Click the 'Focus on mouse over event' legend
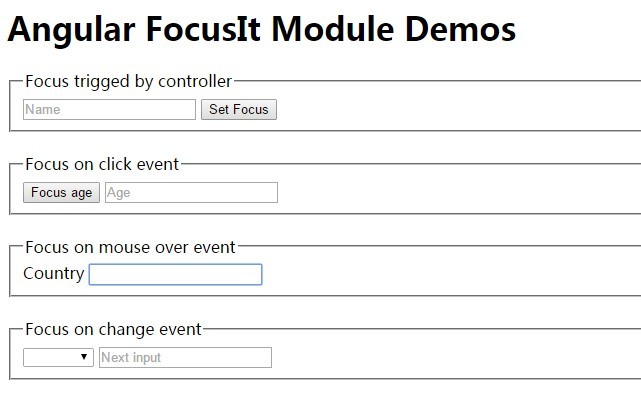The image size is (641, 395). point(130,247)
